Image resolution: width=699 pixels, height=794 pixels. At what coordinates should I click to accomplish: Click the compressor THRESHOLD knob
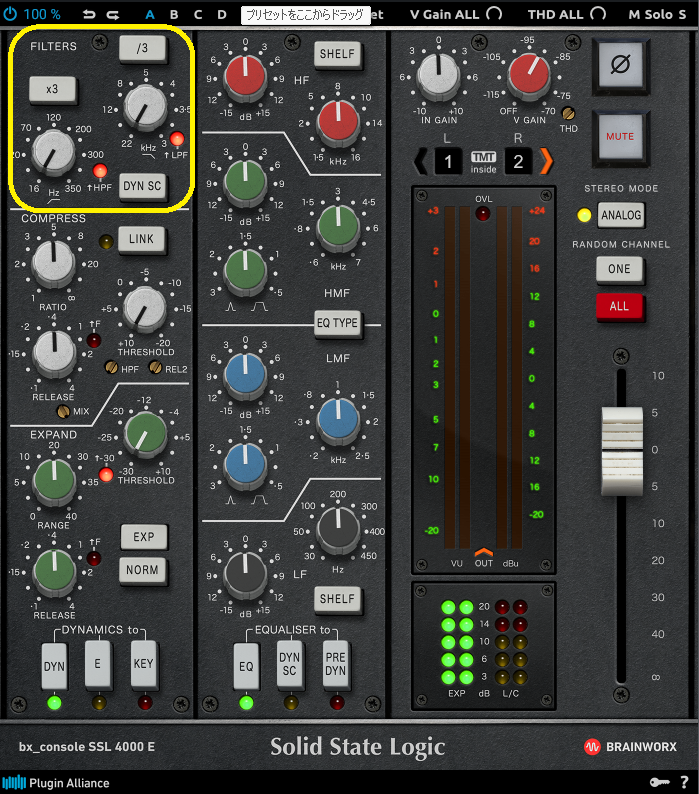[x=145, y=309]
